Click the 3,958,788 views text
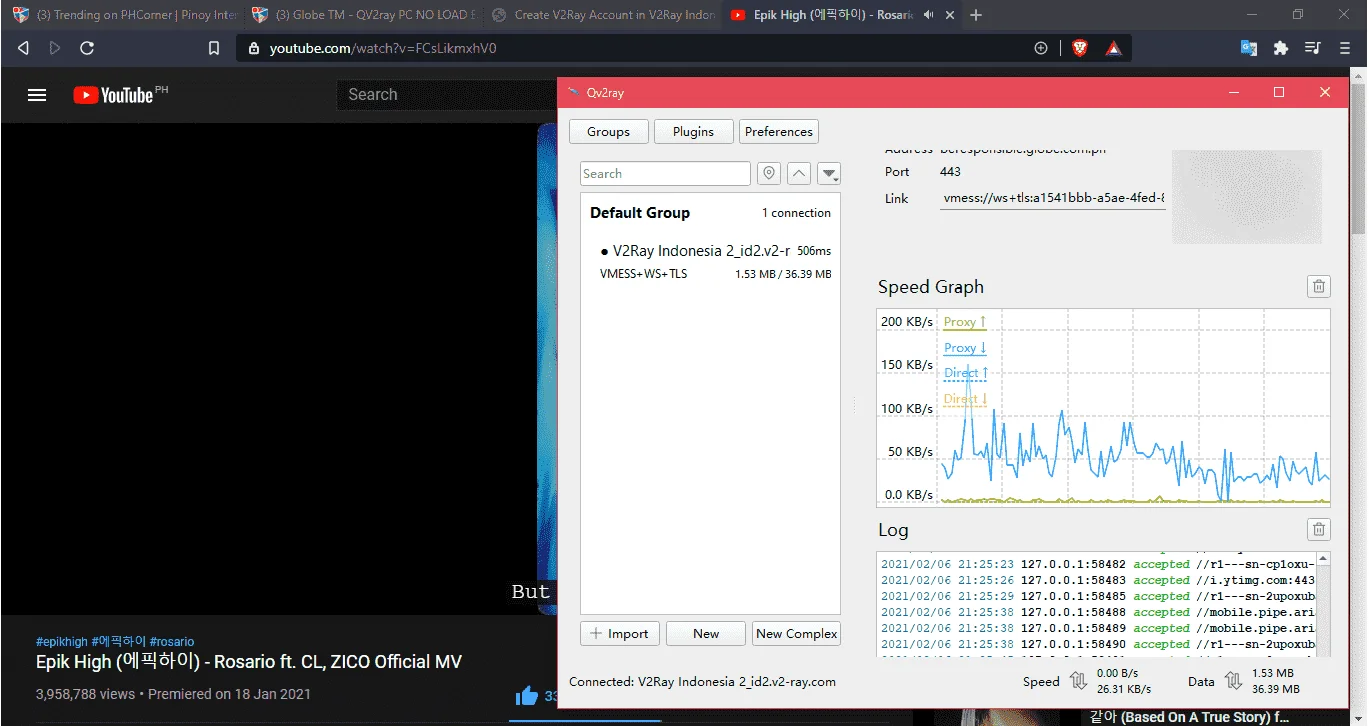The image size is (1369, 726). click(85, 694)
